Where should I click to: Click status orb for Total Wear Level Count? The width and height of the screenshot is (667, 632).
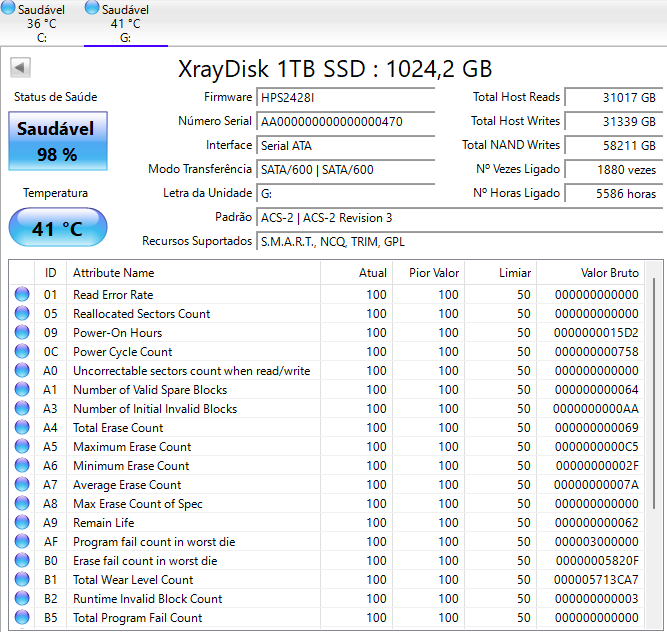point(22,580)
